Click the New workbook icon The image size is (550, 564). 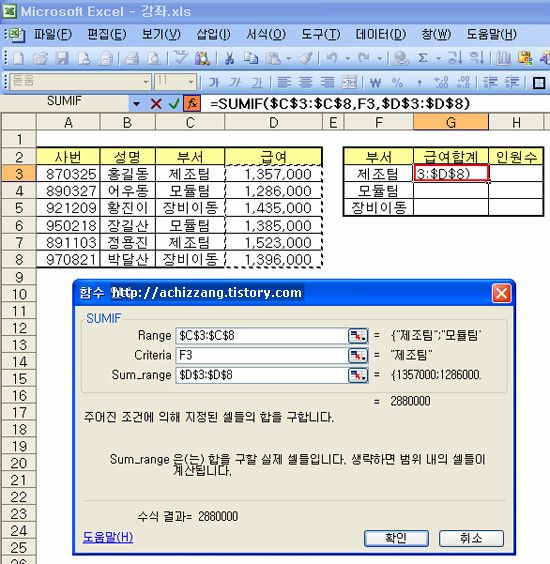(18, 58)
